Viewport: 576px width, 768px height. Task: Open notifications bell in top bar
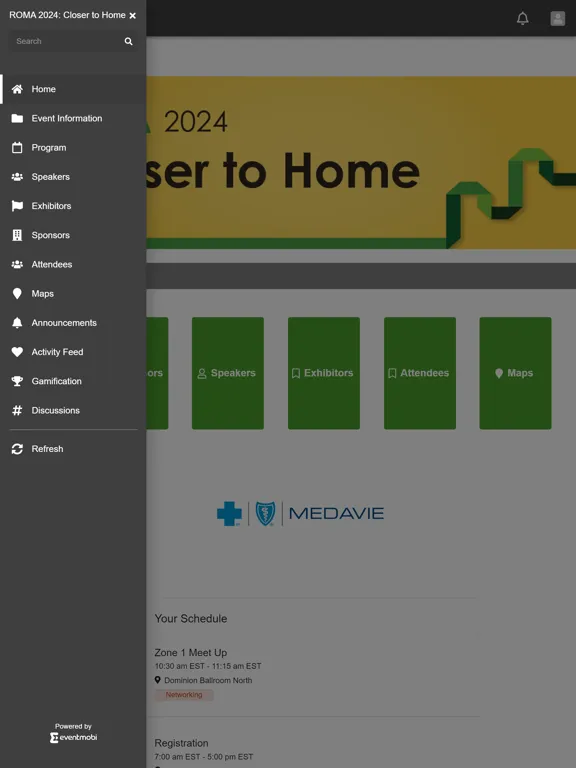523,19
